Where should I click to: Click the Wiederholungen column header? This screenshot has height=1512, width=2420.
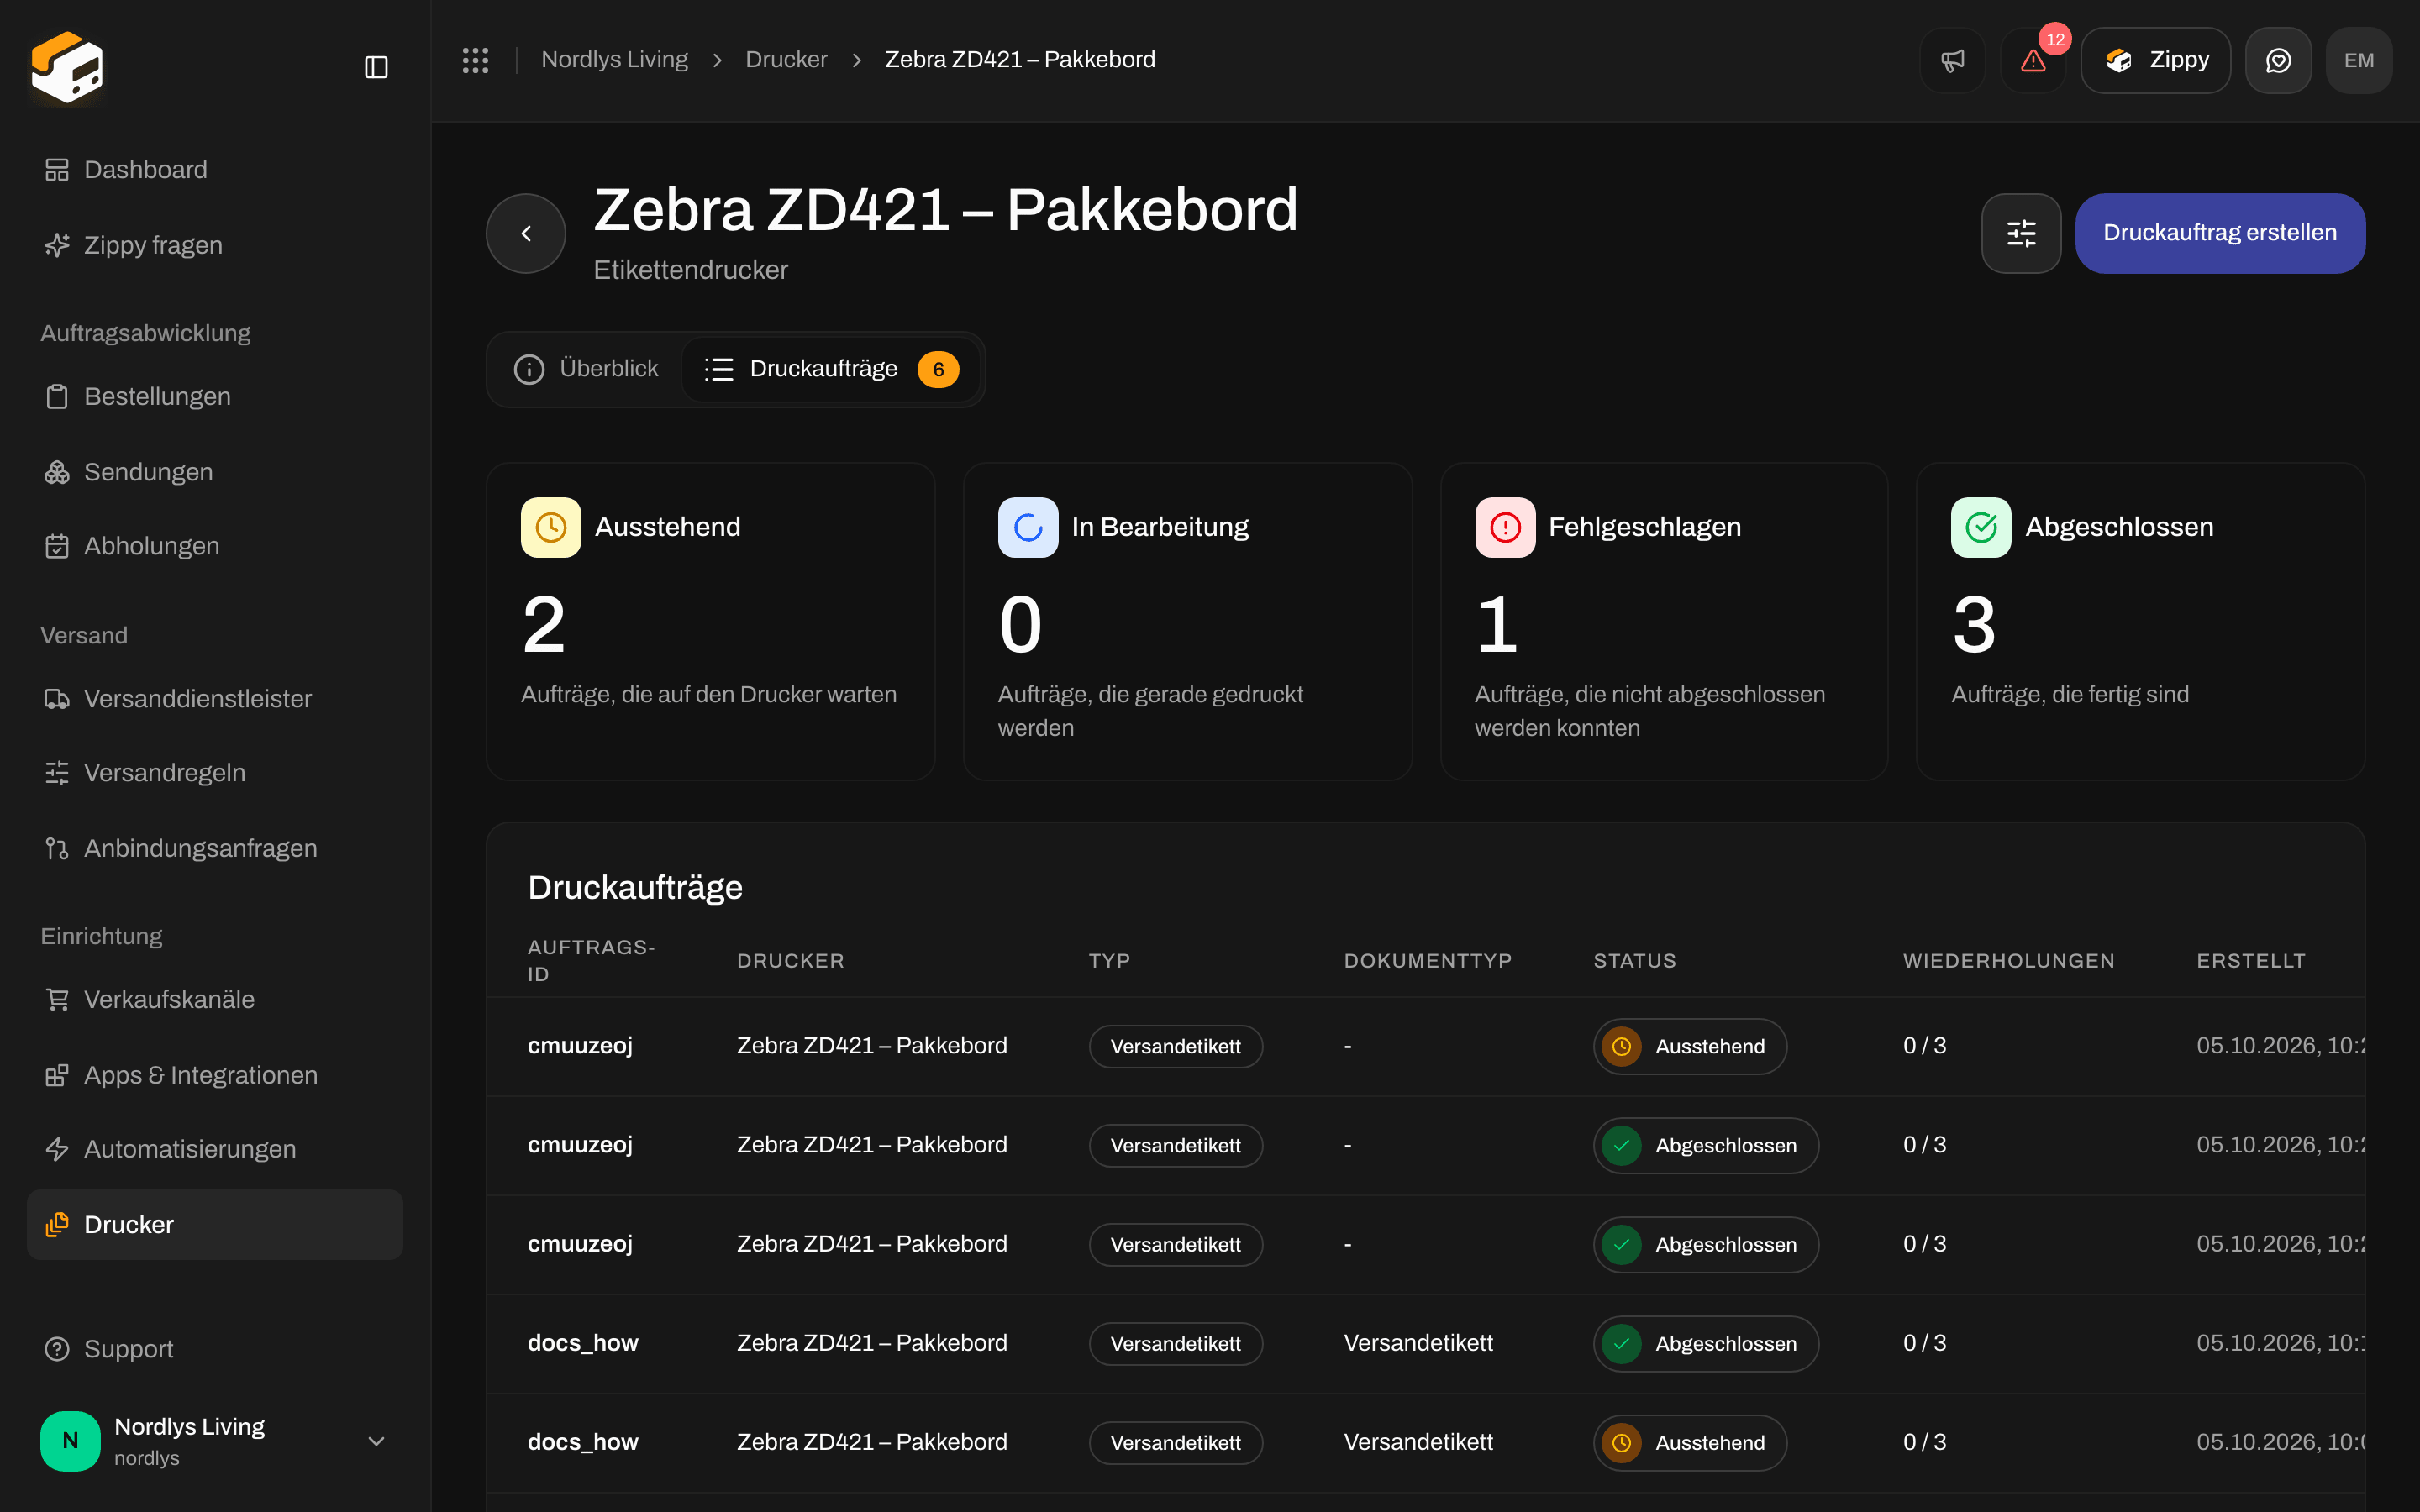[x=2008, y=961]
